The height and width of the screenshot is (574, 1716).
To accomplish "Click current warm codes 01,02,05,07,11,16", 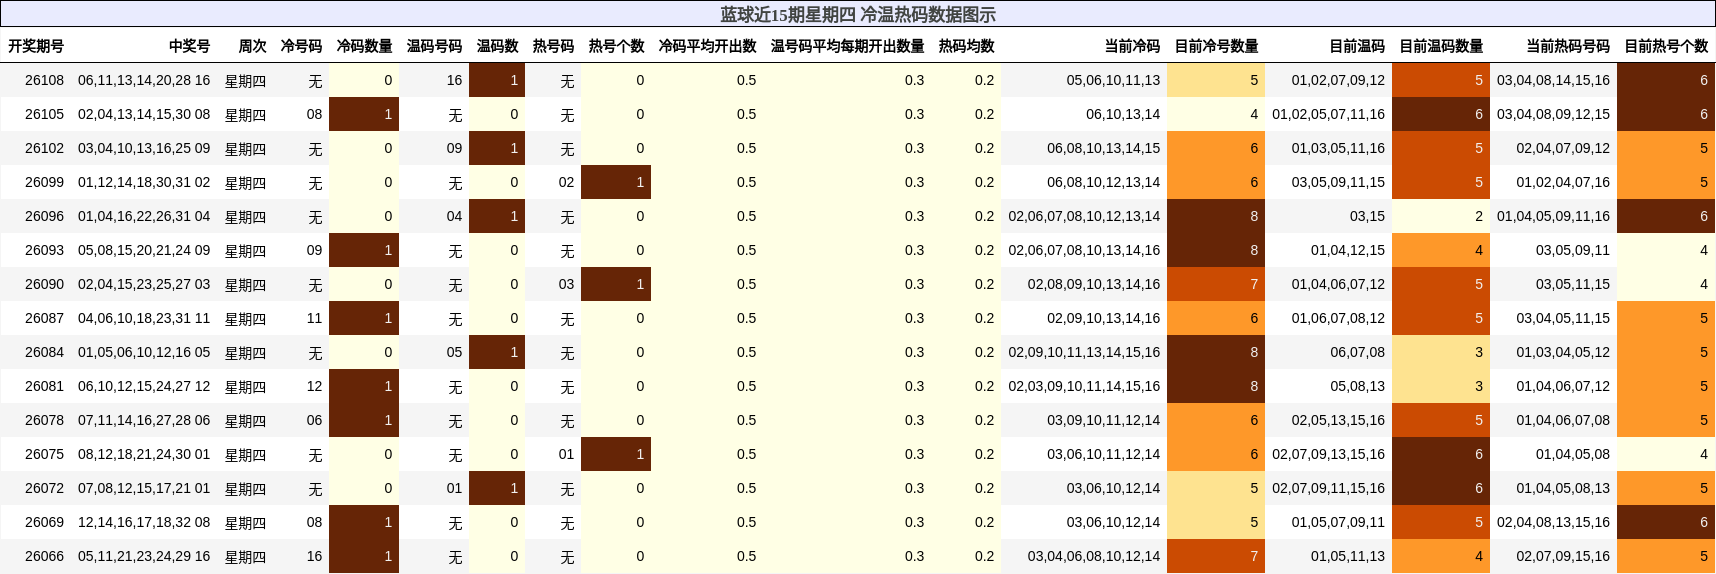I will point(1328,114).
